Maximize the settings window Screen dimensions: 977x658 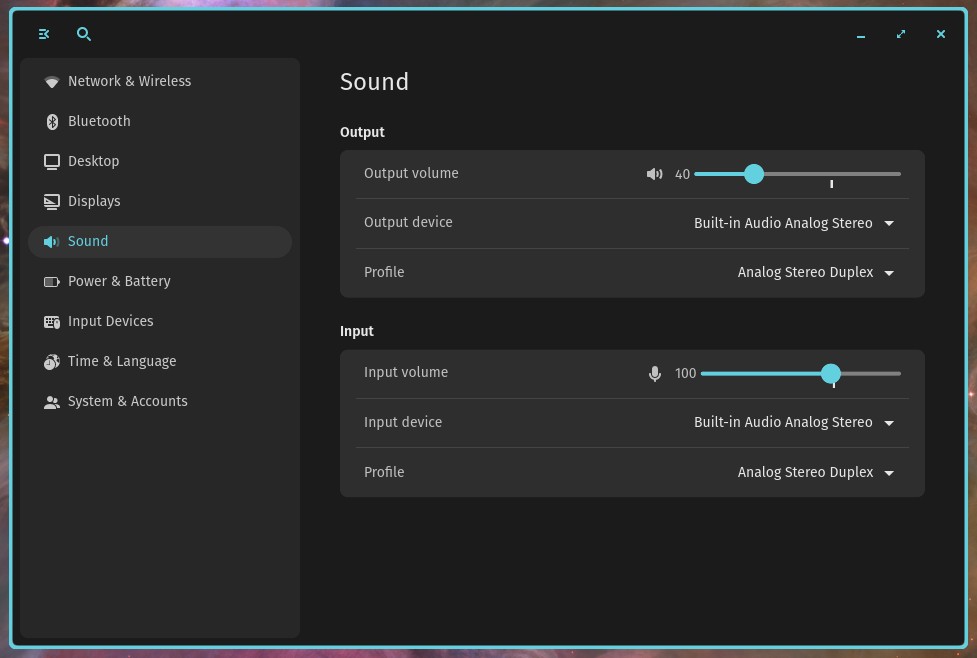pos(901,34)
